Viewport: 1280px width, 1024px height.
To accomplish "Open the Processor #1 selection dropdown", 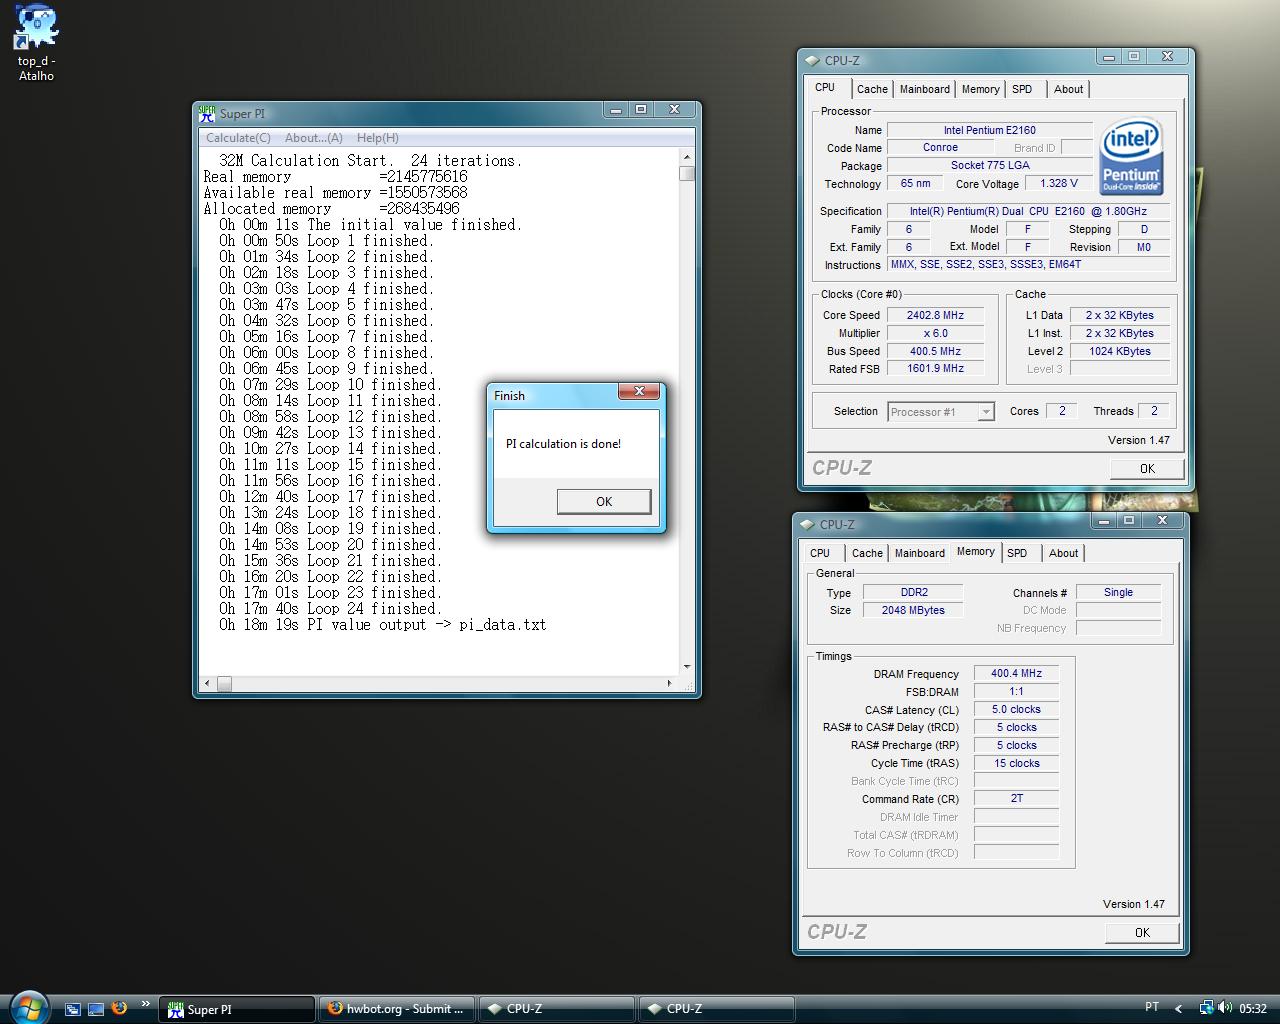I will pyautogui.click(x=941, y=412).
